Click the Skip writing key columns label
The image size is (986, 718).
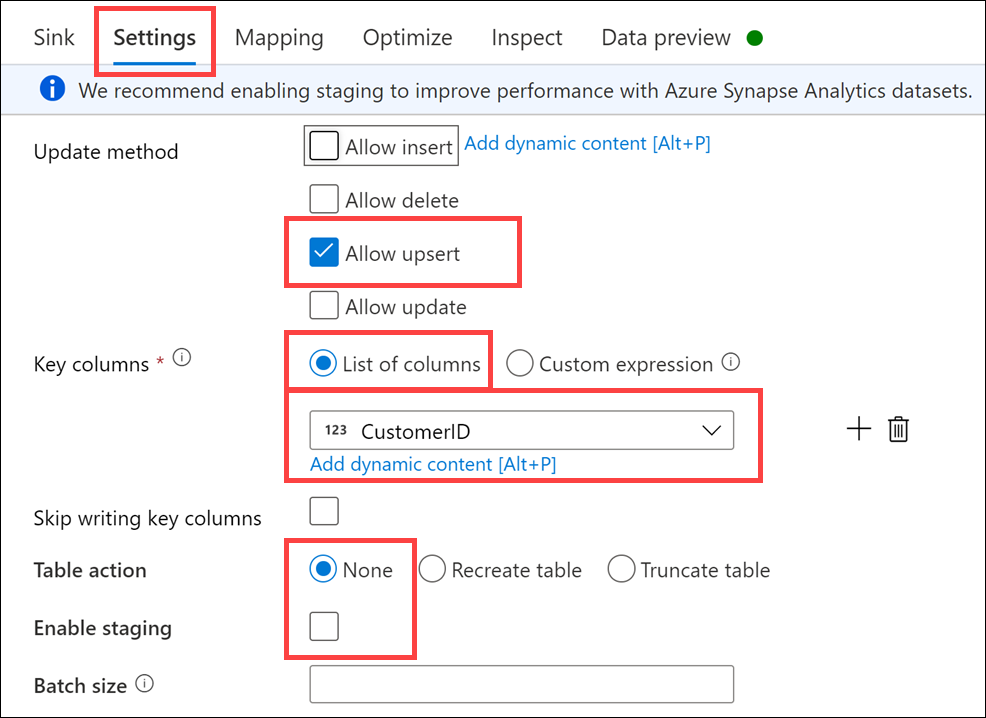coord(147,518)
